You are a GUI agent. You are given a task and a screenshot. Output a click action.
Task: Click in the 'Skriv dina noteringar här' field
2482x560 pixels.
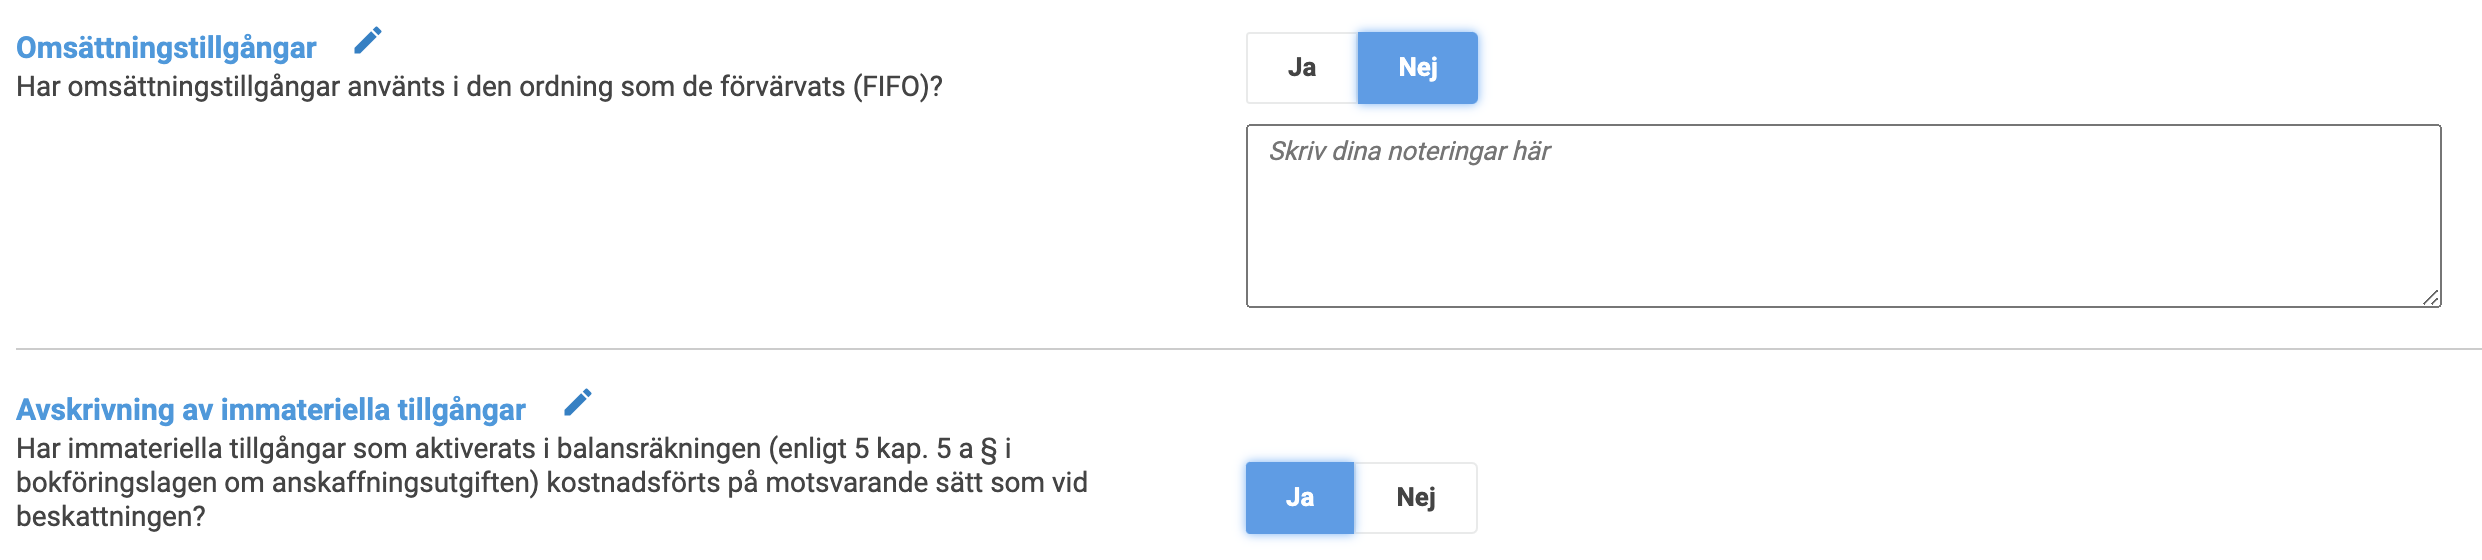pyautogui.click(x=1842, y=216)
